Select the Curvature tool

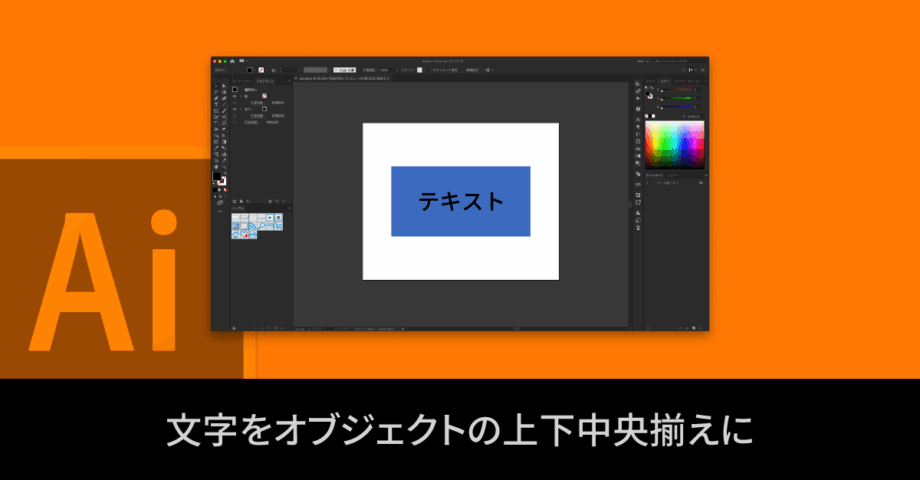pyautogui.click(x=224, y=98)
